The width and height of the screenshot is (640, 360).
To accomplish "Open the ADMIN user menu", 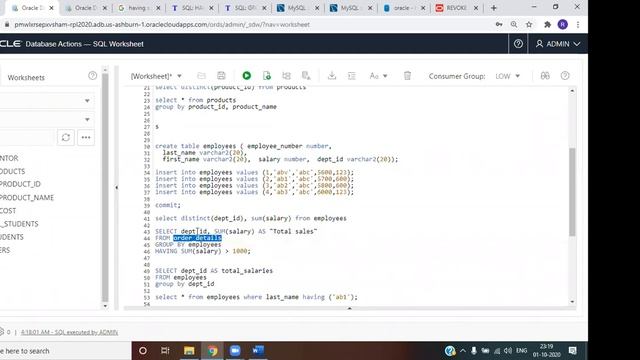I will click(558, 44).
